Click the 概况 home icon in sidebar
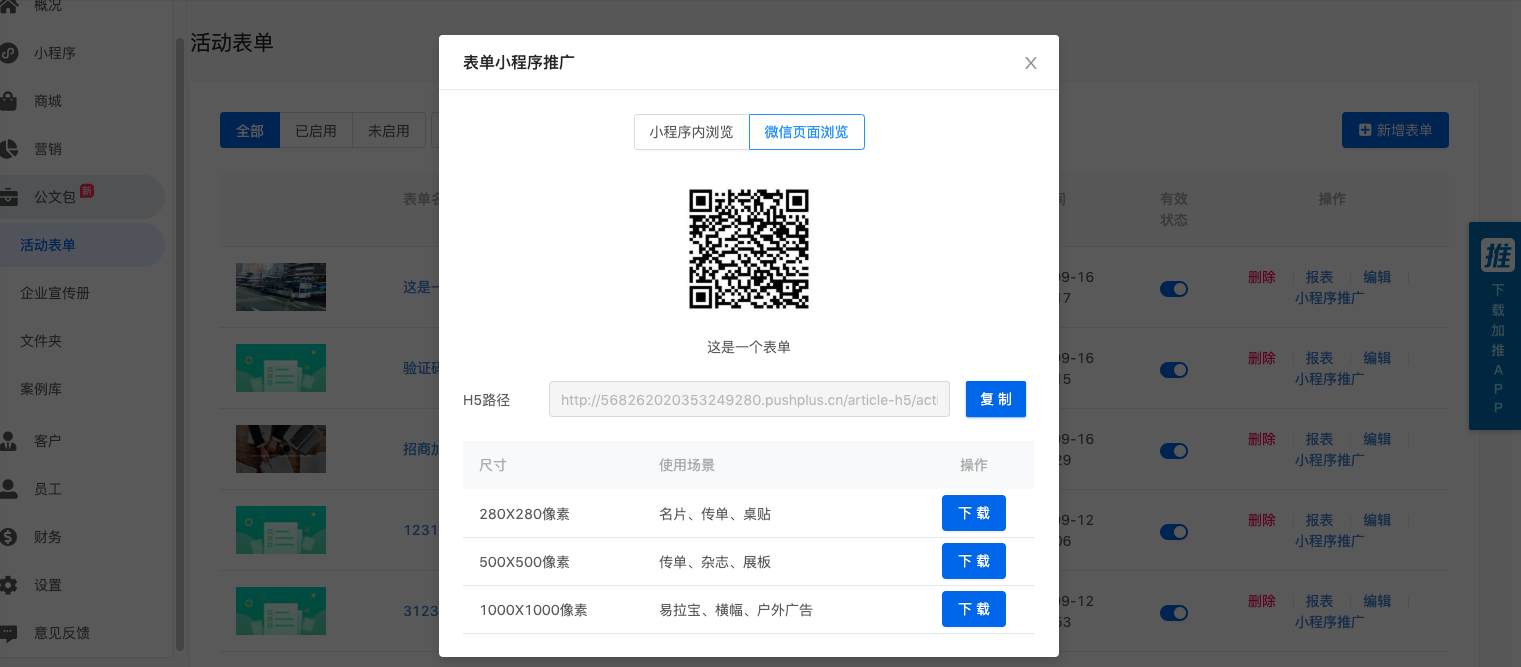1521x667 pixels. click(8, 5)
